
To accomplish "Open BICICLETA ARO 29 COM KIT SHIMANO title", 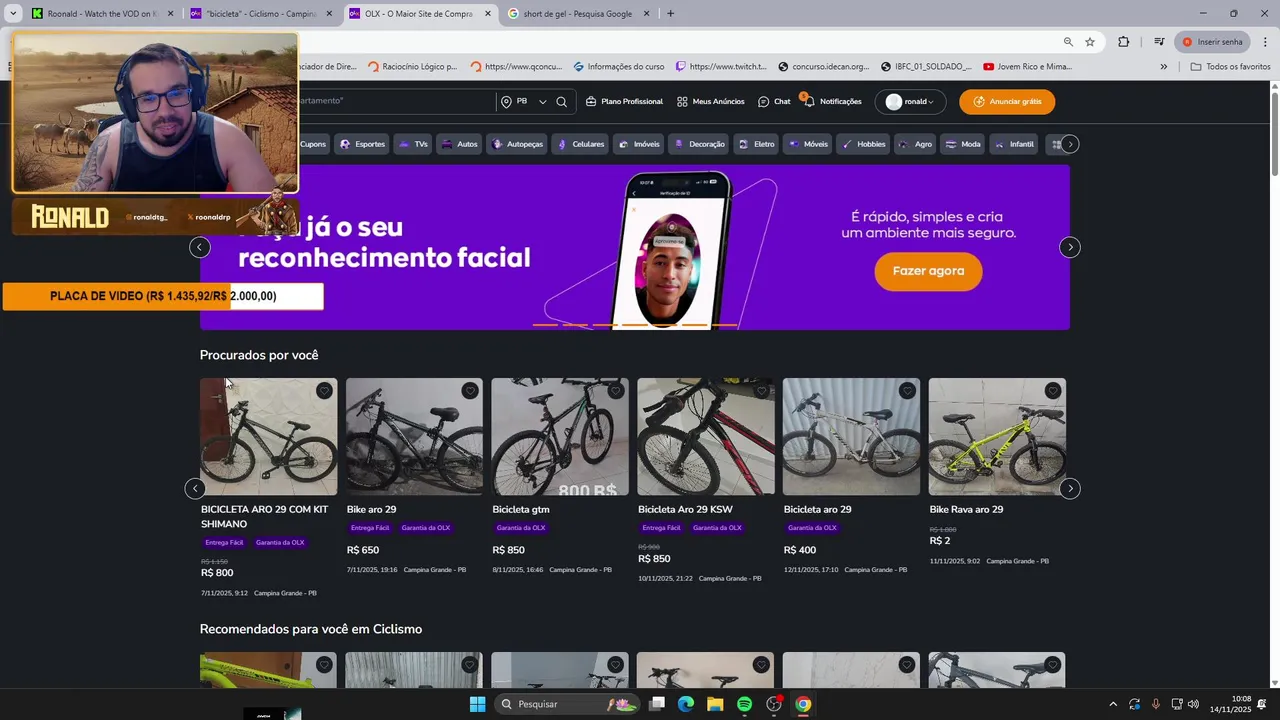I will pos(264,517).
